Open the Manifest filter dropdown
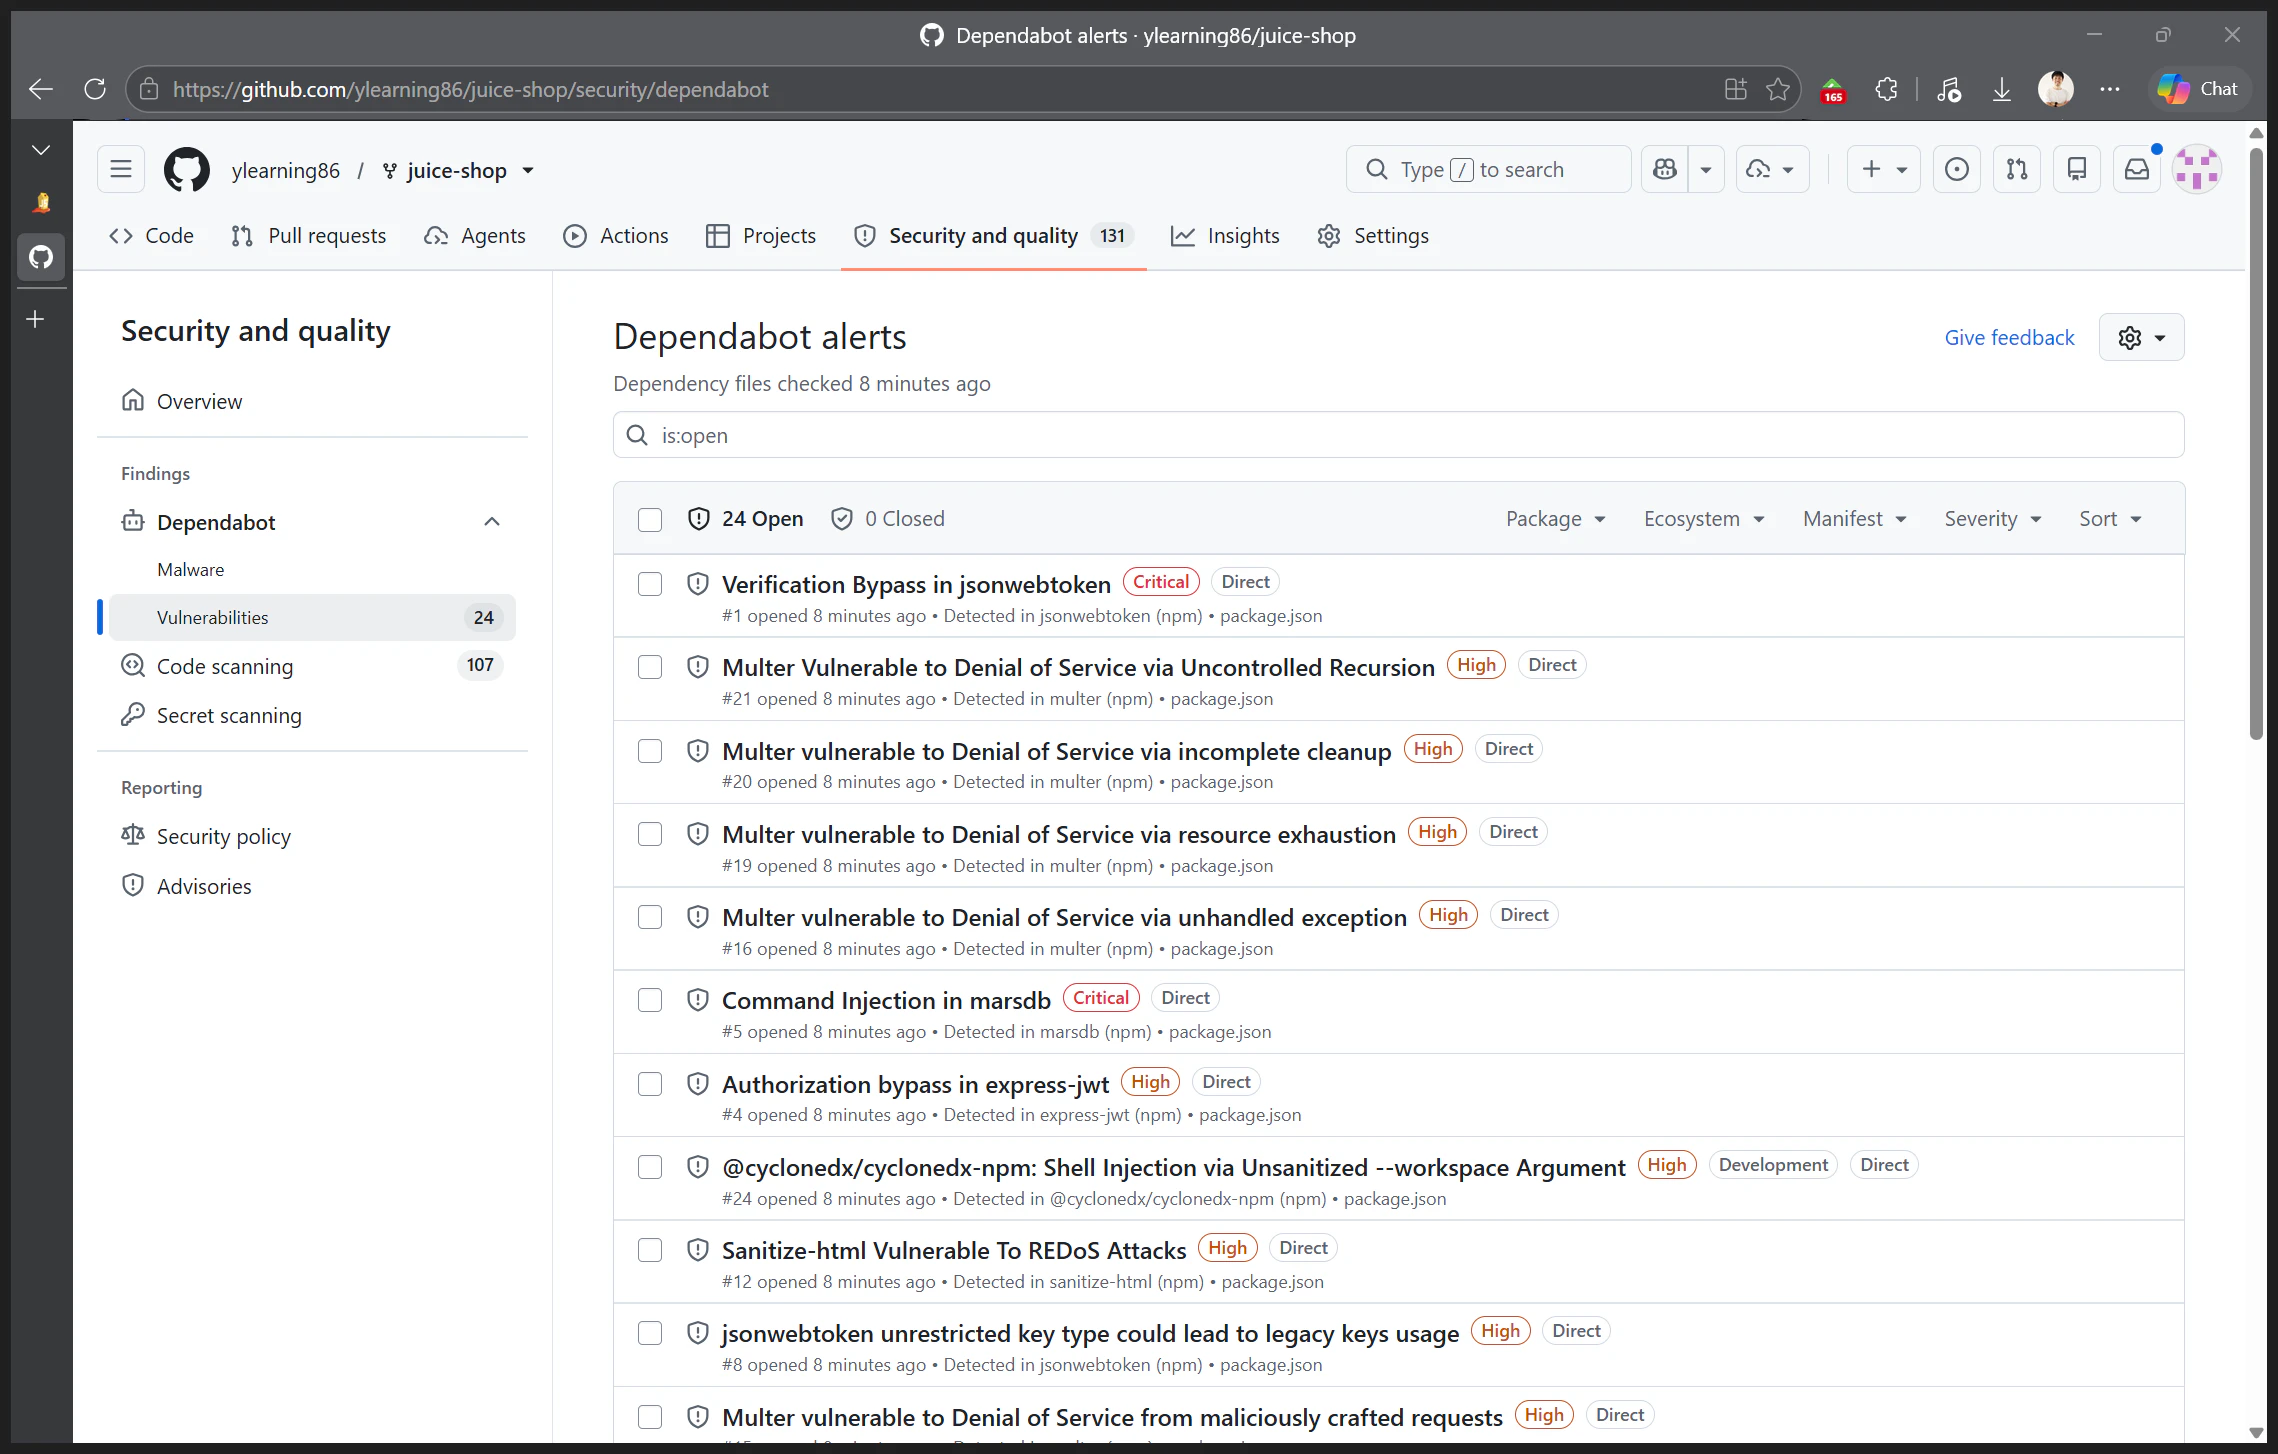 point(1855,519)
